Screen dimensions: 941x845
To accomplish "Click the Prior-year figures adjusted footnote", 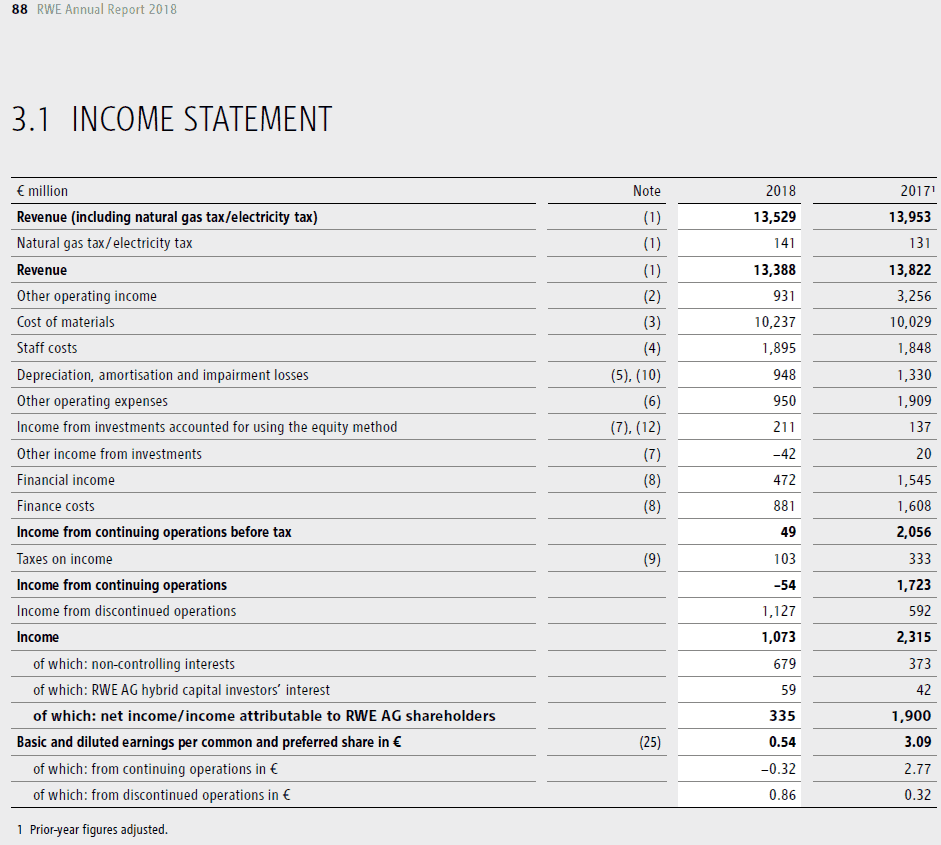I will (92, 829).
